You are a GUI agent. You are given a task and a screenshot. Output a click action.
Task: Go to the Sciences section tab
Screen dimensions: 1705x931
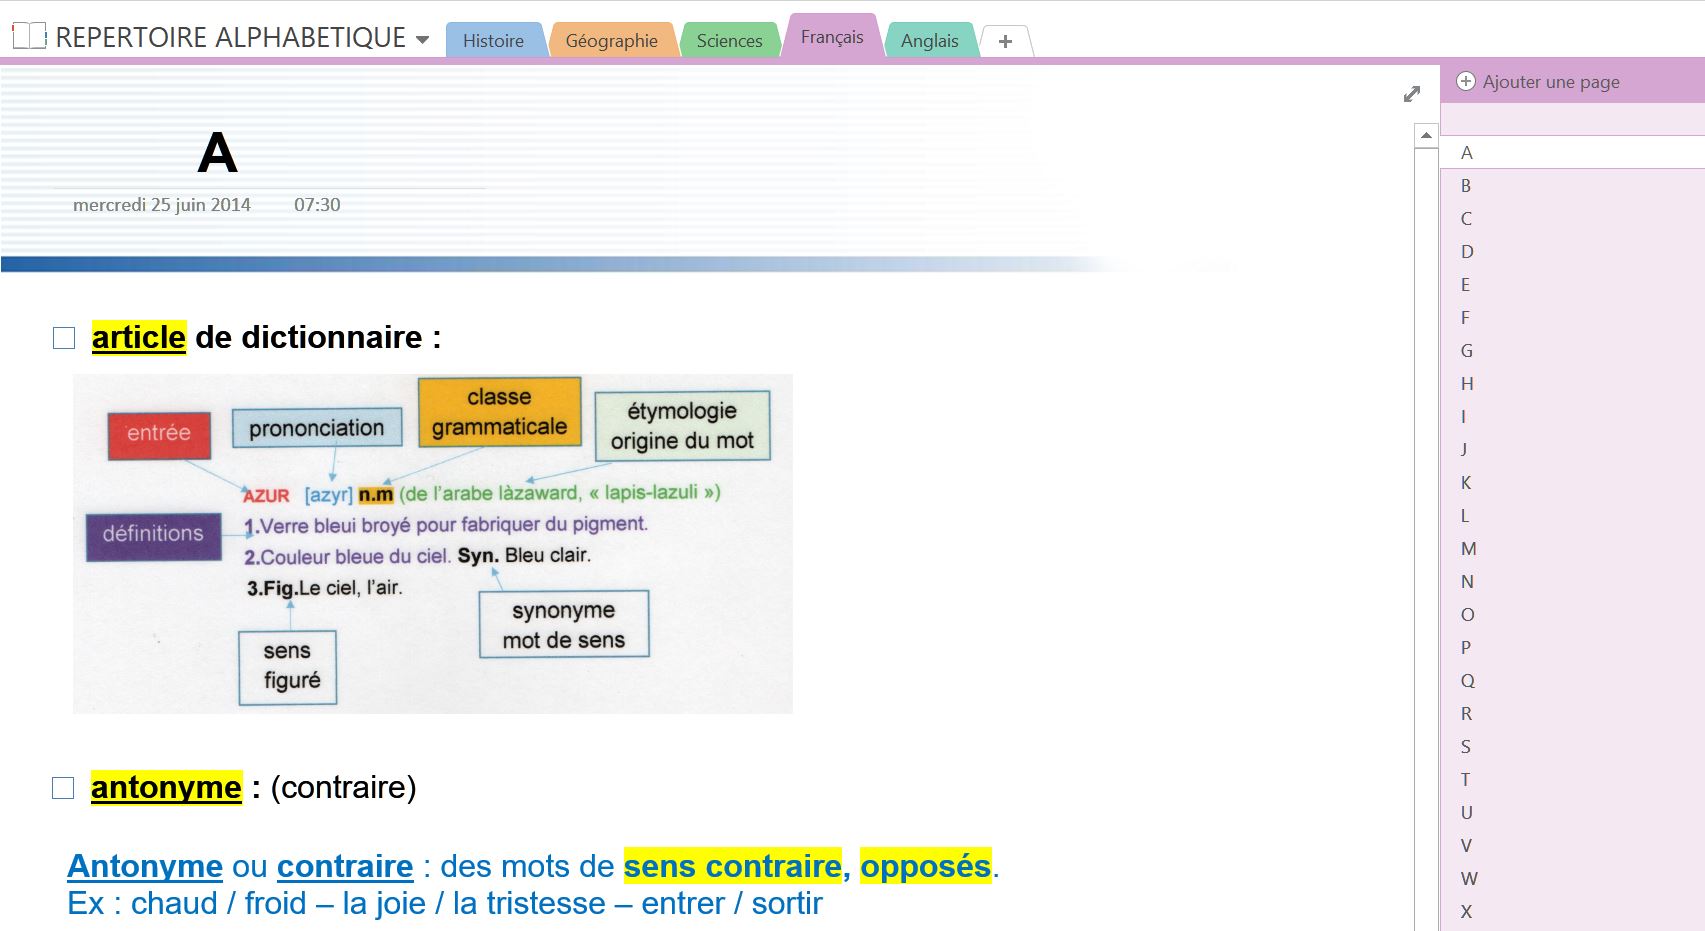click(729, 41)
